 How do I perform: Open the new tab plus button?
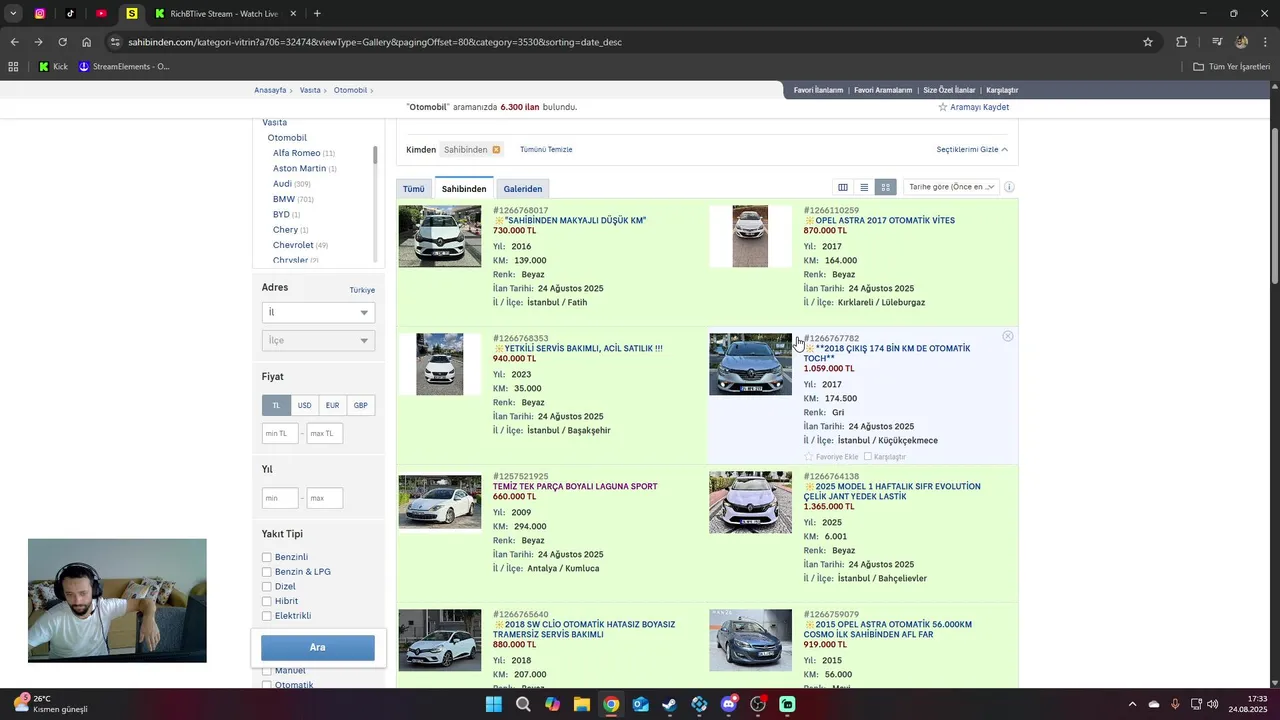317,14
